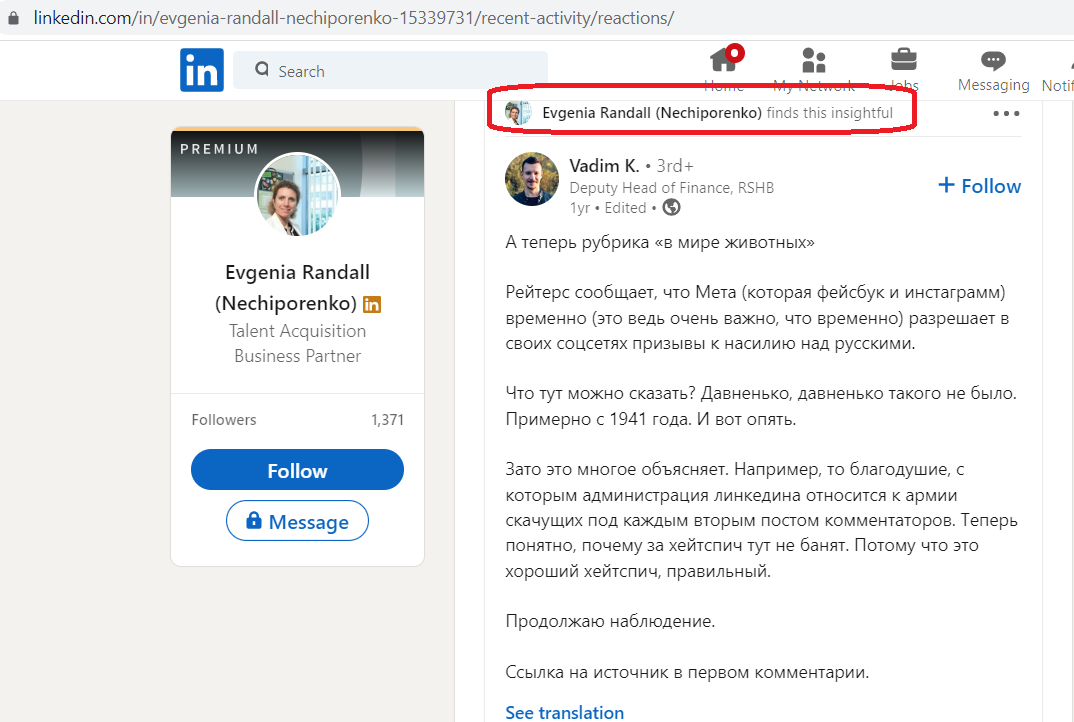The height and width of the screenshot is (722, 1074).
Task: Open the Messaging speech bubble icon
Action: (x=993, y=61)
